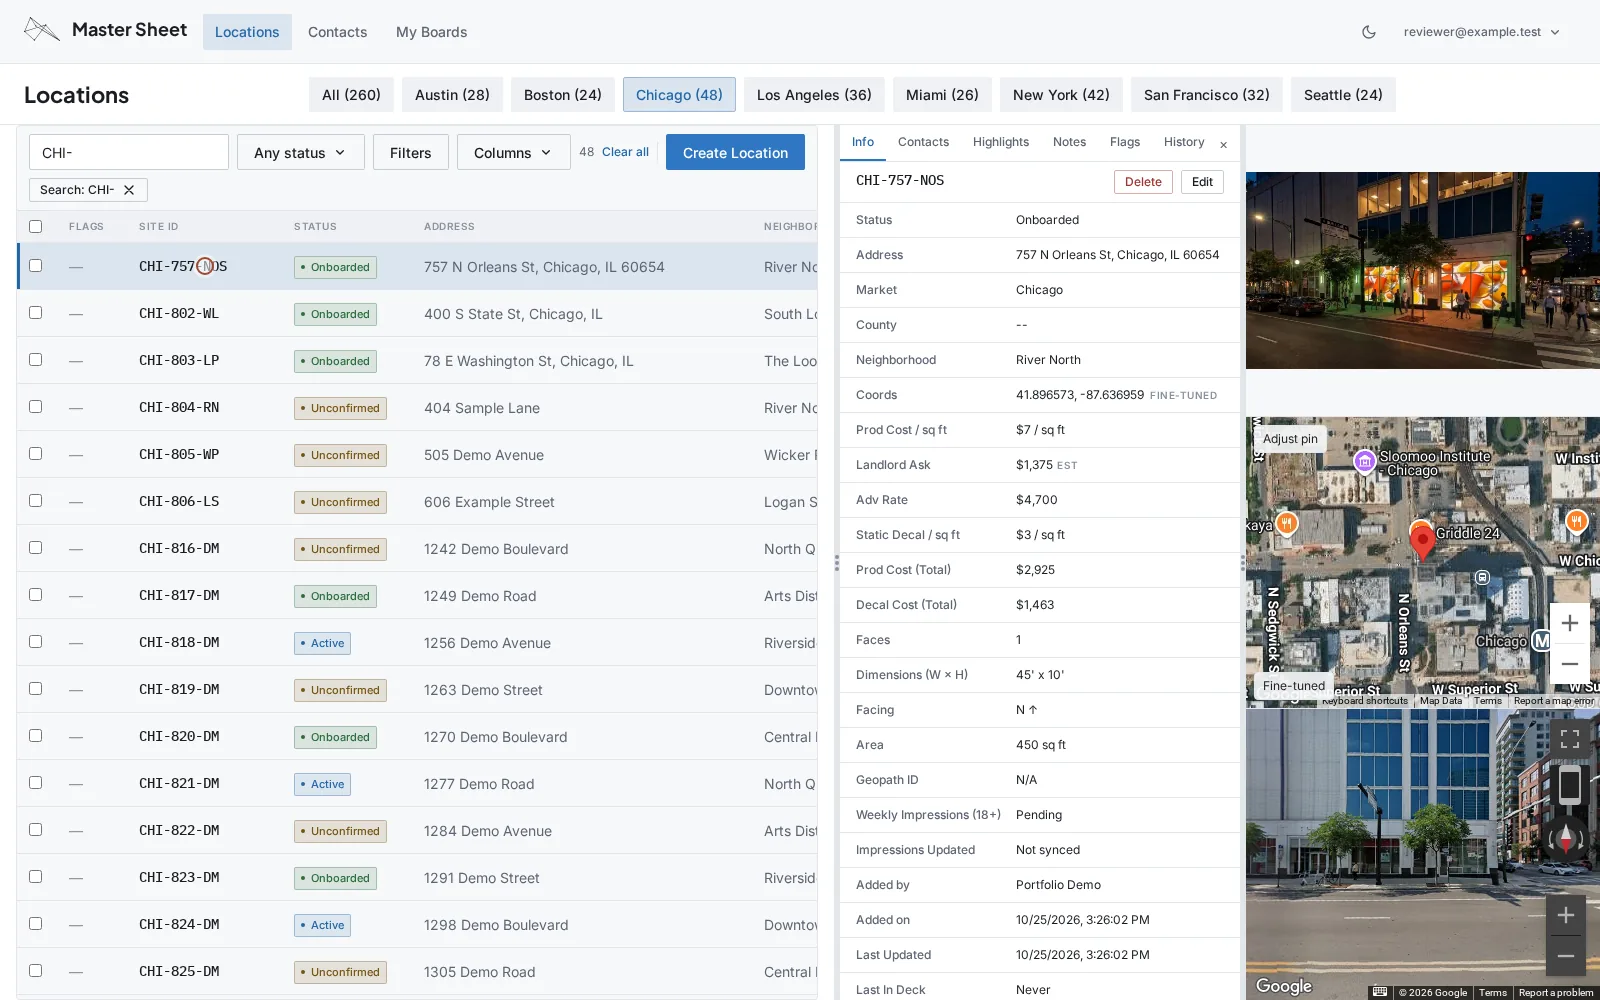Click the Sloomoo Institute map marker

1364,461
